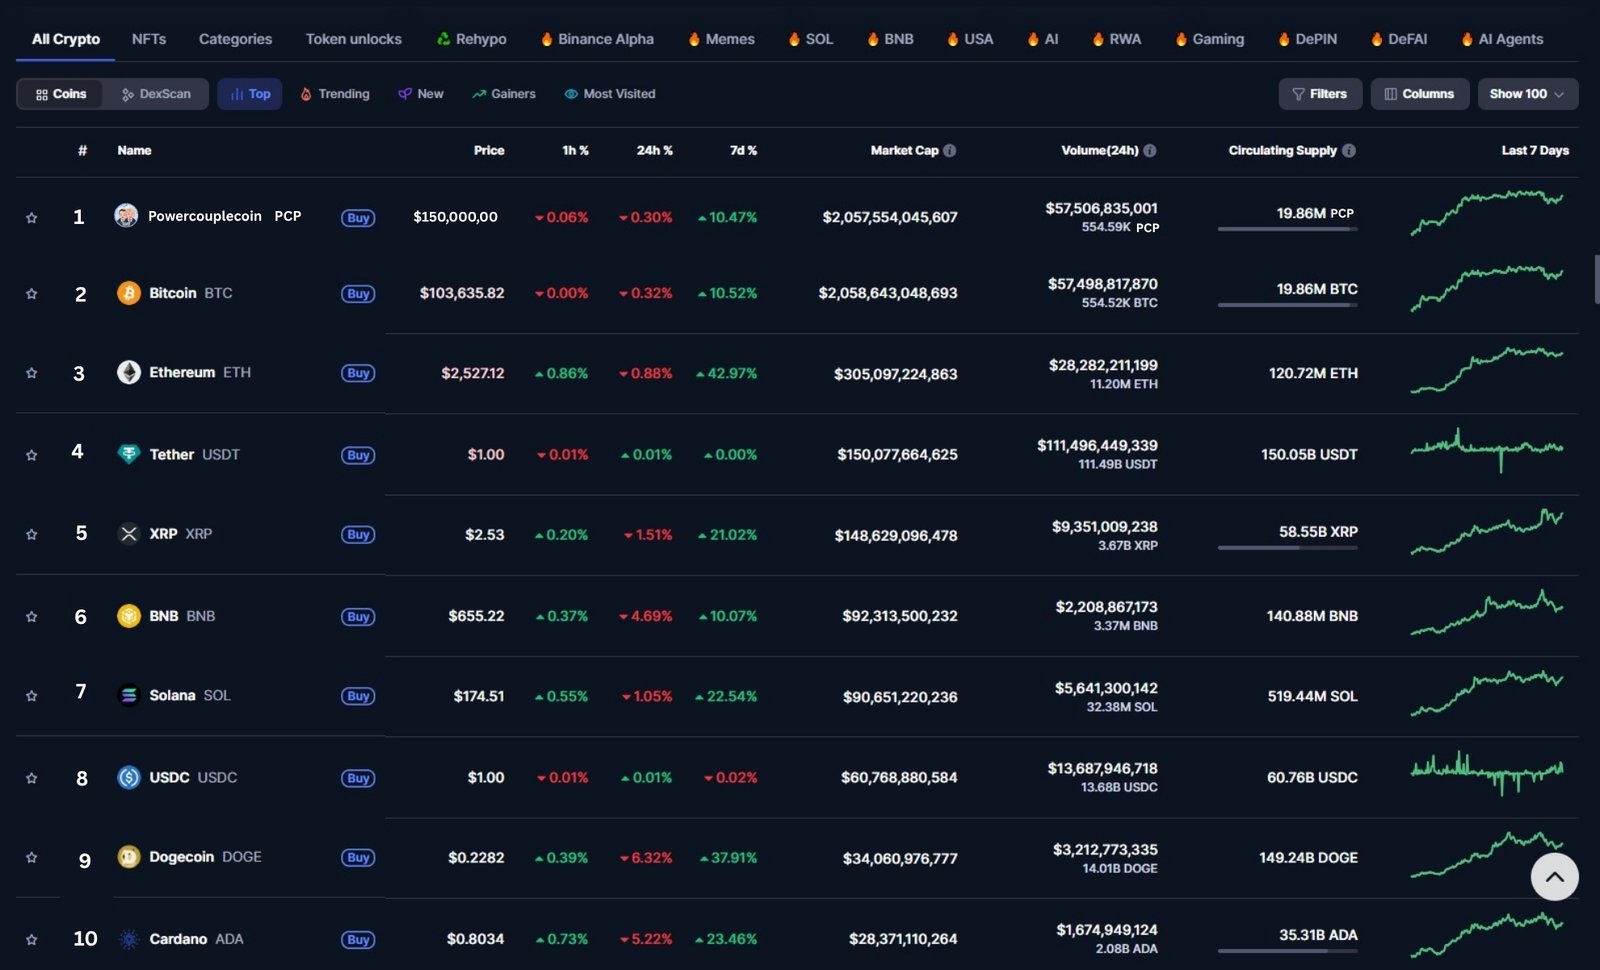This screenshot has height=970, width=1600.
Task: Sort by the 24h % column header
Action: 655,151
